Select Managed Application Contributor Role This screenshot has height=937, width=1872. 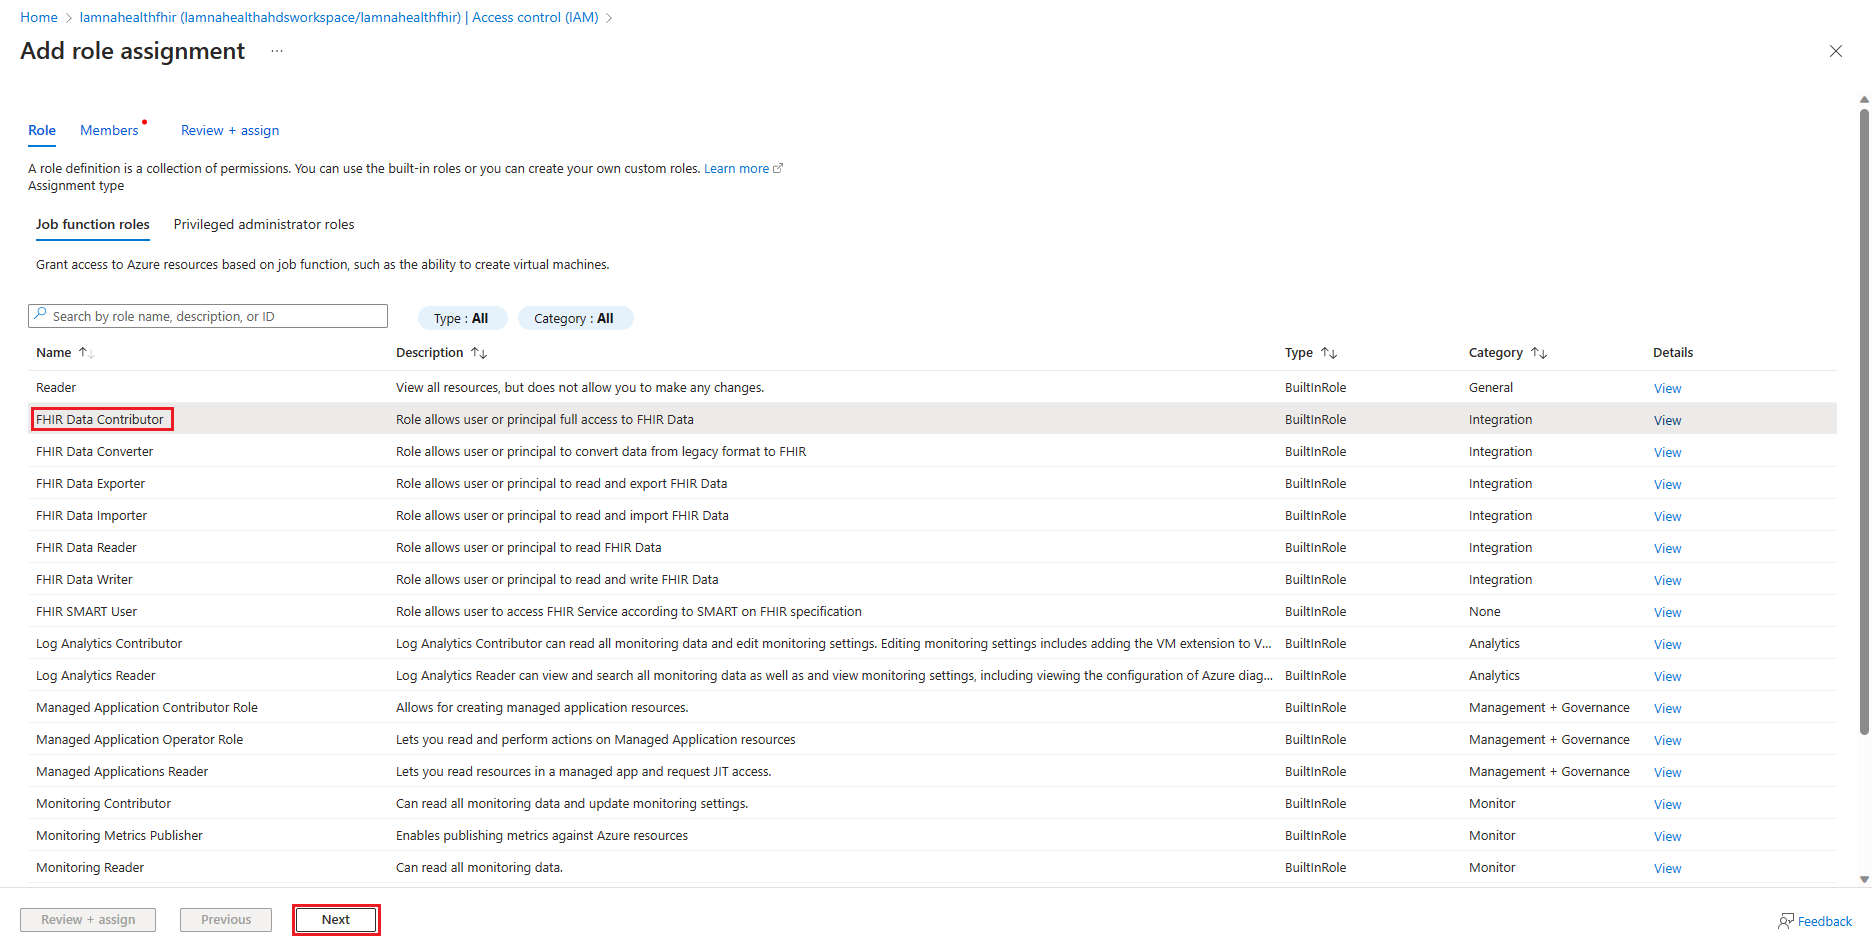[x=932, y=707]
